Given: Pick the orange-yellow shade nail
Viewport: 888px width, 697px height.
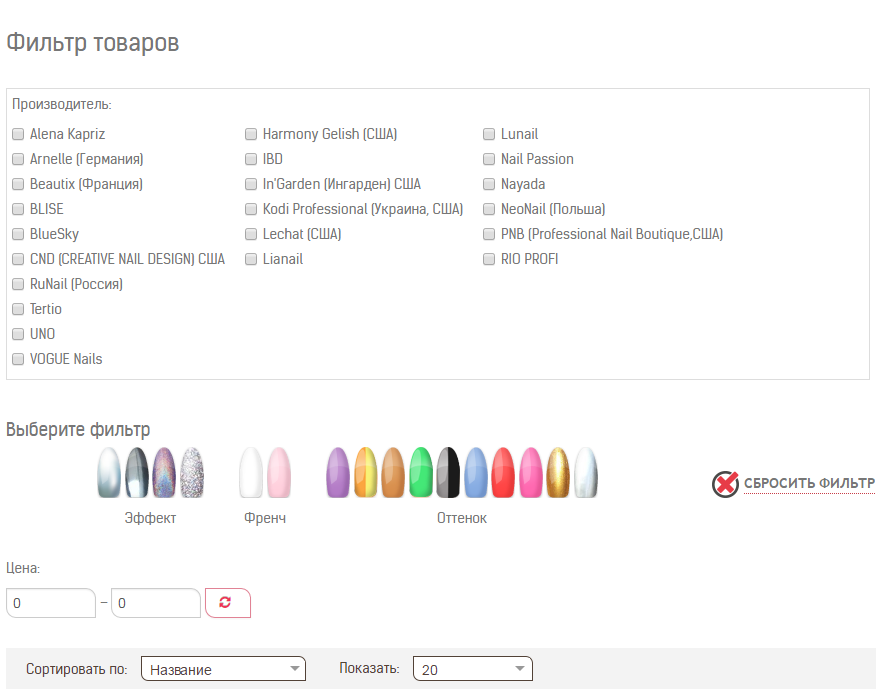Looking at the screenshot, I should [x=365, y=473].
